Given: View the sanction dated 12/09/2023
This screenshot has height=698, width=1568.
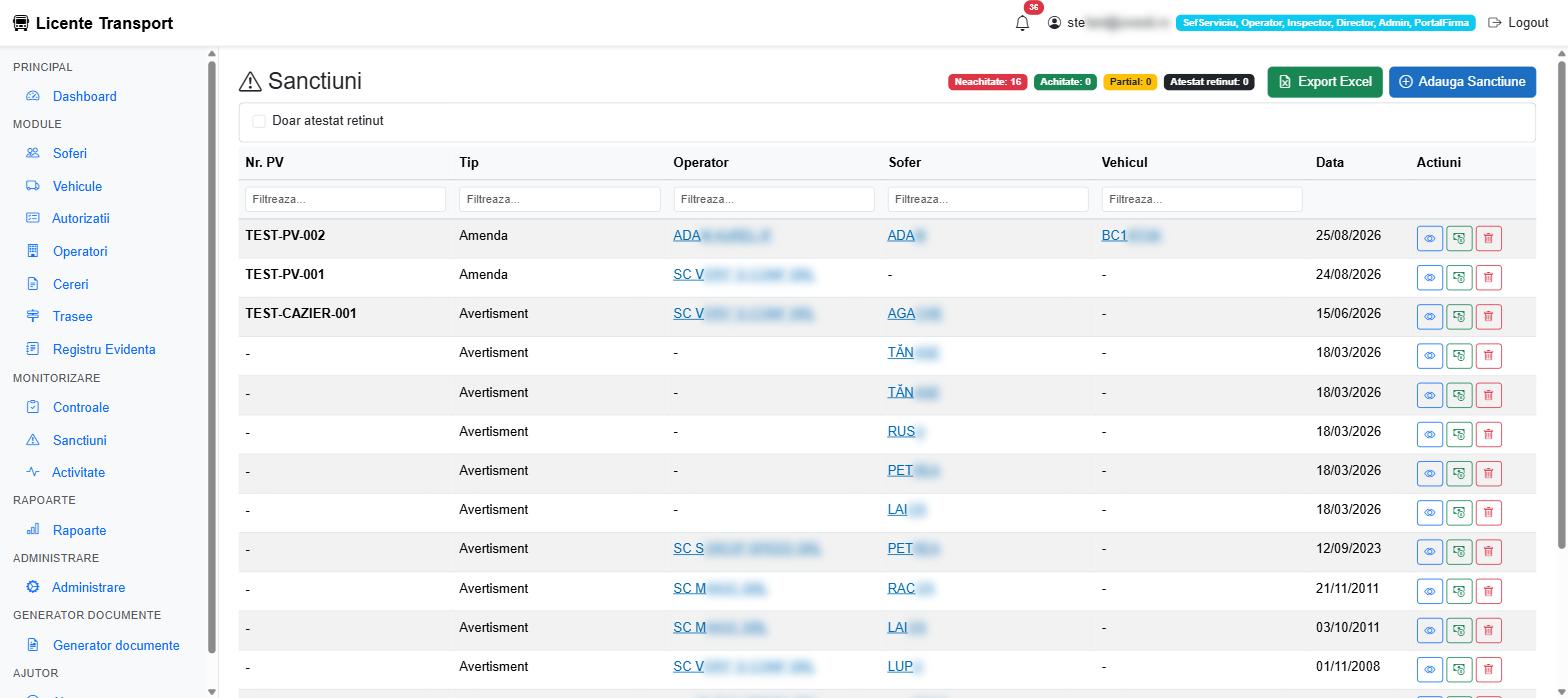Looking at the screenshot, I should pyautogui.click(x=1430, y=552).
